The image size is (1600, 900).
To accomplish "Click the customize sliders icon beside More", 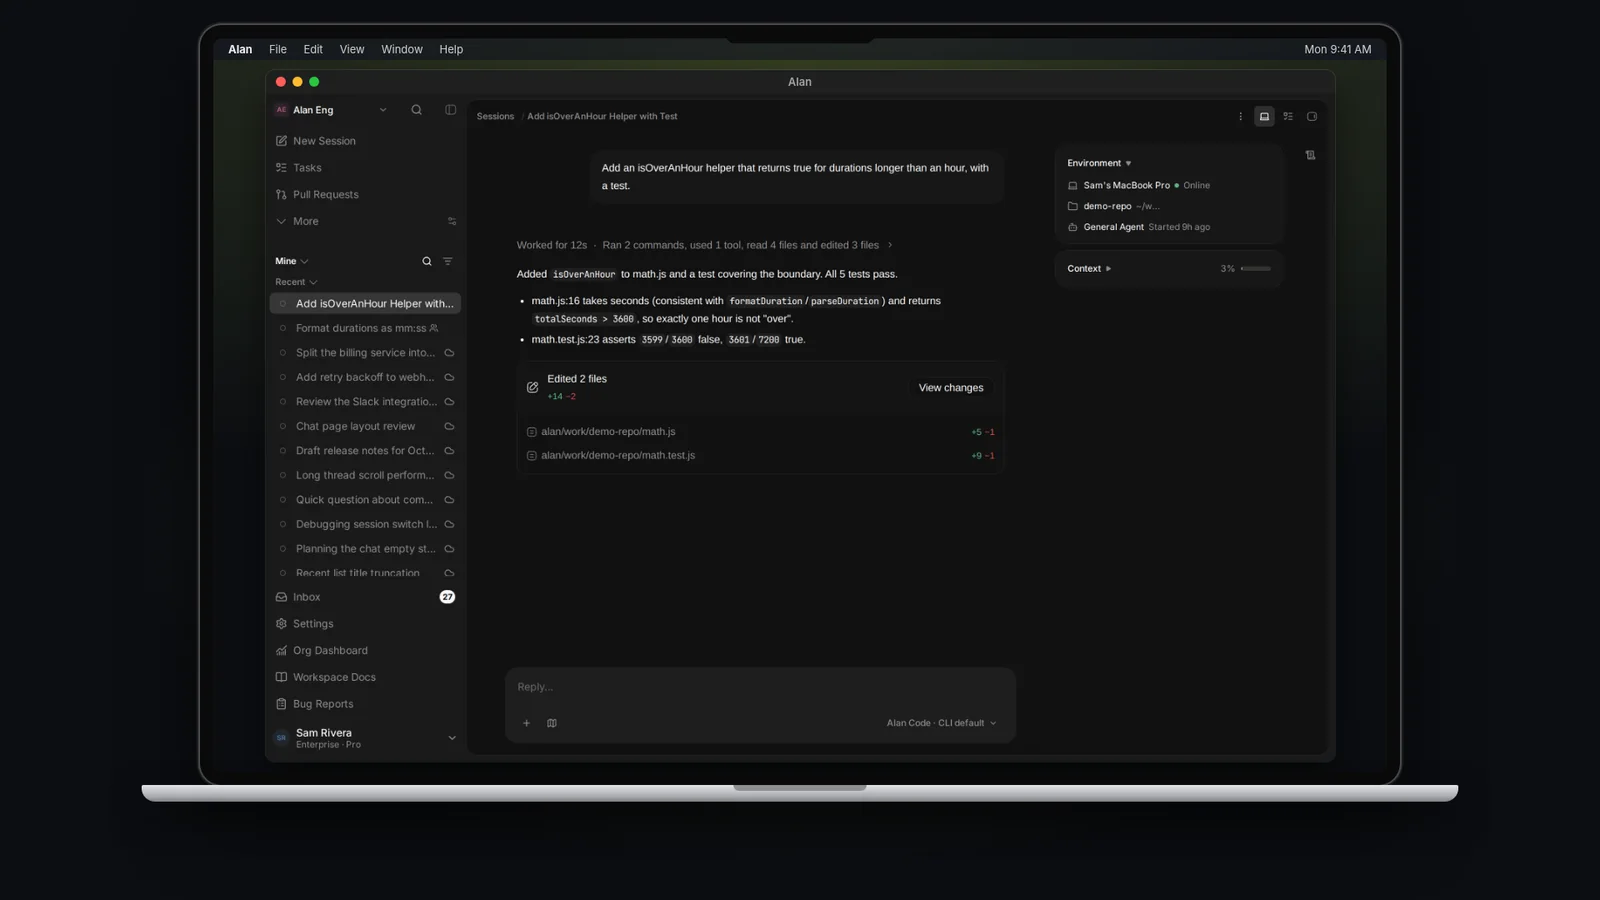I will pos(452,222).
